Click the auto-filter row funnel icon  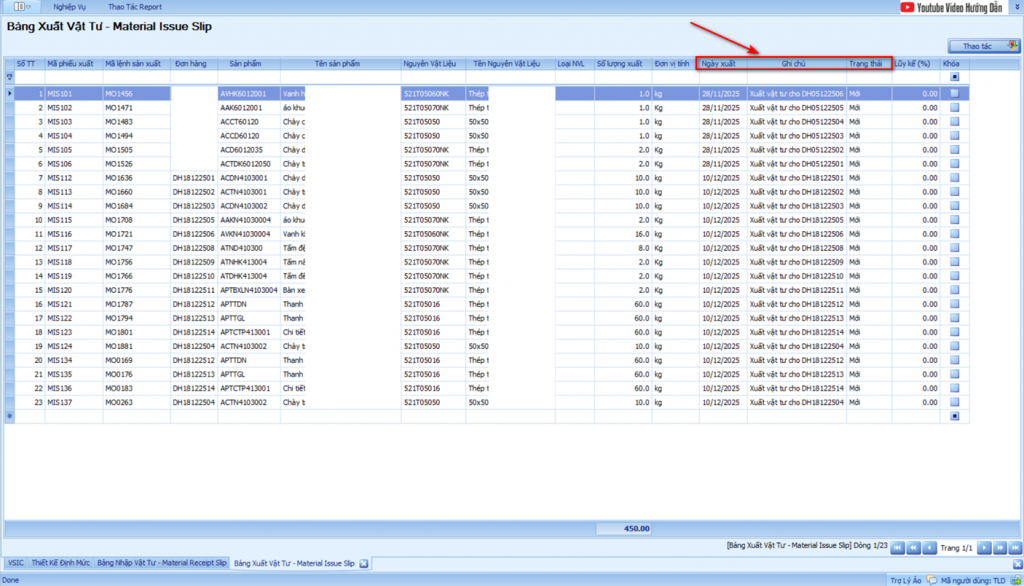[x=10, y=76]
